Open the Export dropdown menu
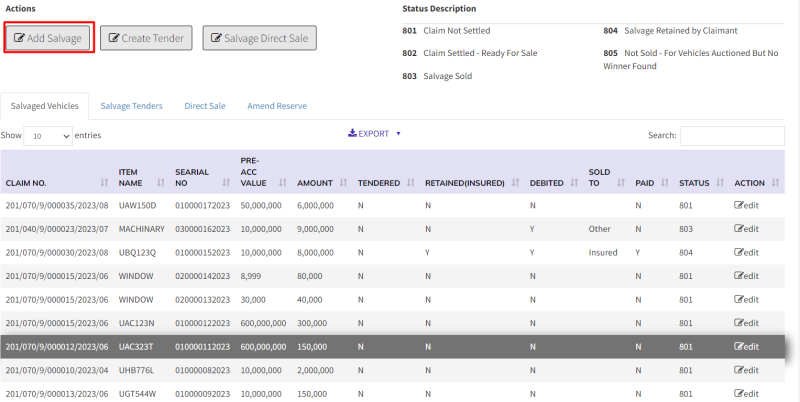Image resolution: width=800 pixels, height=402 pixels. click(x=374, y=133)
